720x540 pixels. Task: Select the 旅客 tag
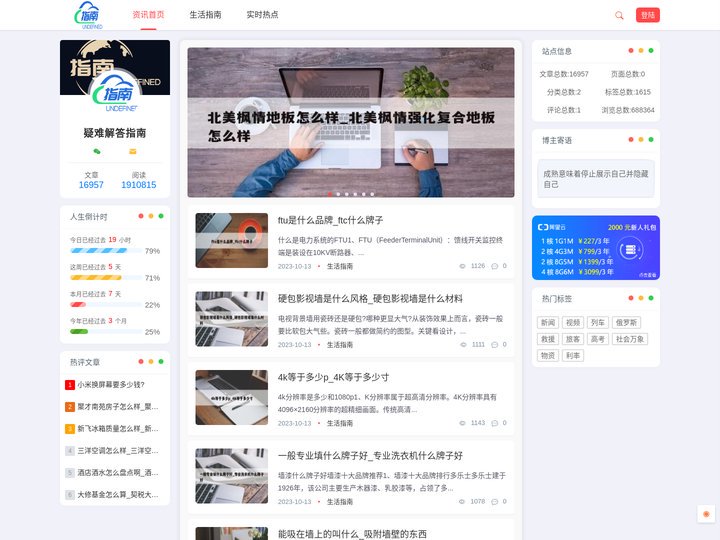coord(573,339)
